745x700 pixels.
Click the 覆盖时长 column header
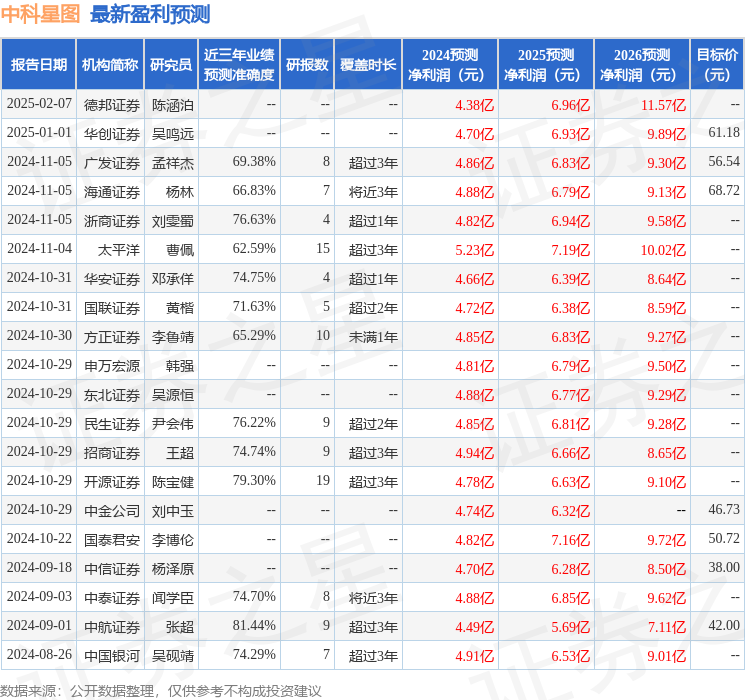(368, 65)
